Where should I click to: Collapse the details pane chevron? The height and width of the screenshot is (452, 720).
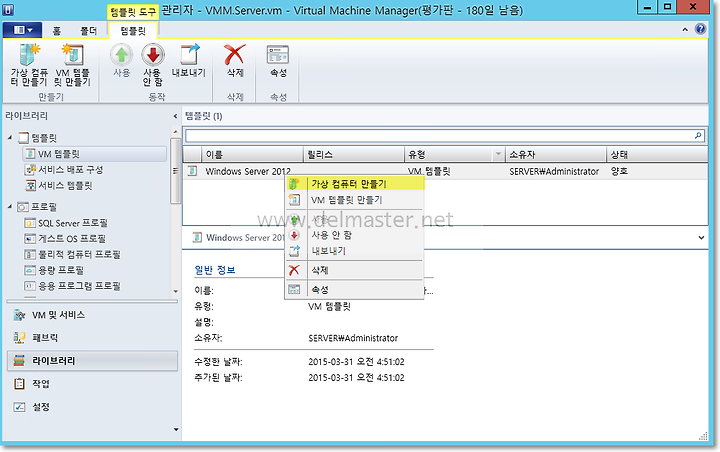coord(701,237)
